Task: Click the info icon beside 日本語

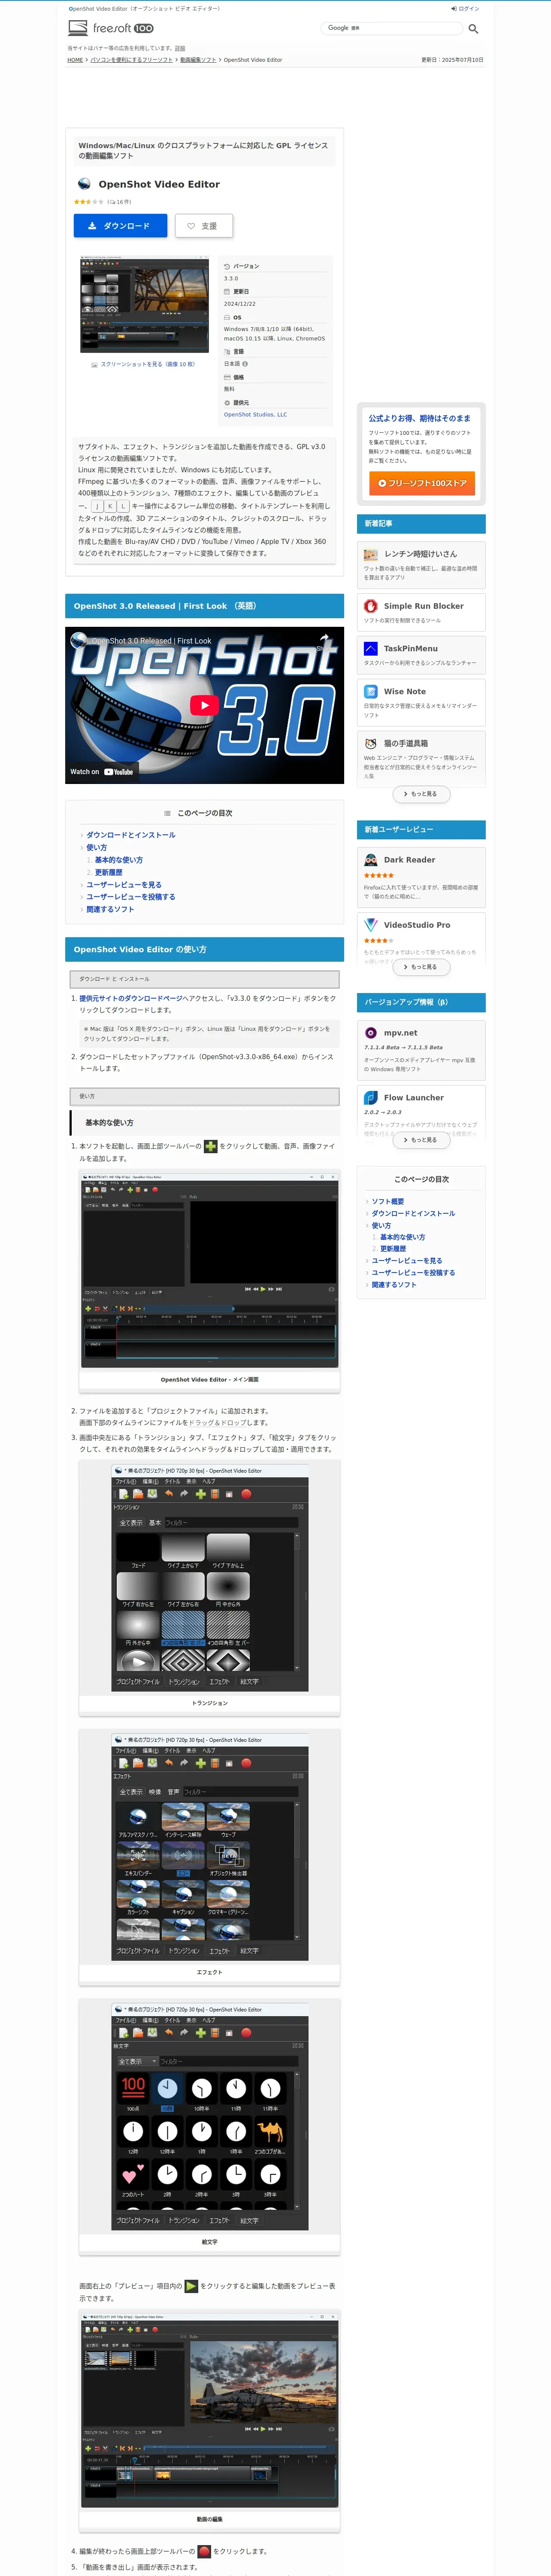Action: click(245, 364)
